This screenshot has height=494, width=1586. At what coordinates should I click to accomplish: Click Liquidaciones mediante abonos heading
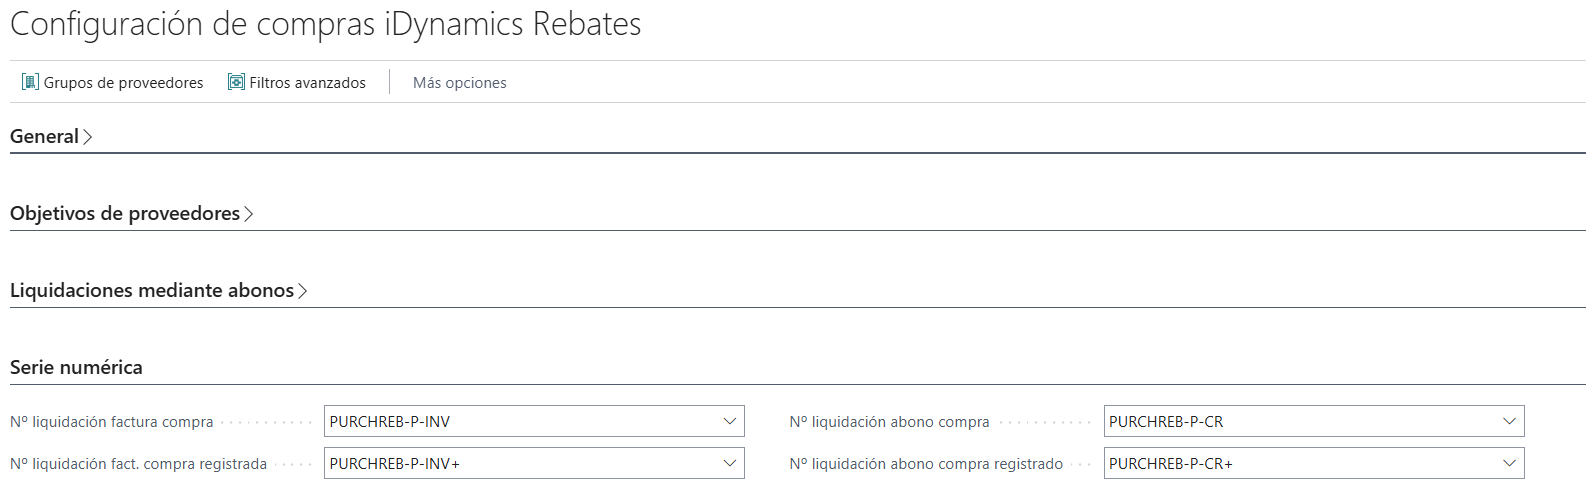tap(152, 291)
